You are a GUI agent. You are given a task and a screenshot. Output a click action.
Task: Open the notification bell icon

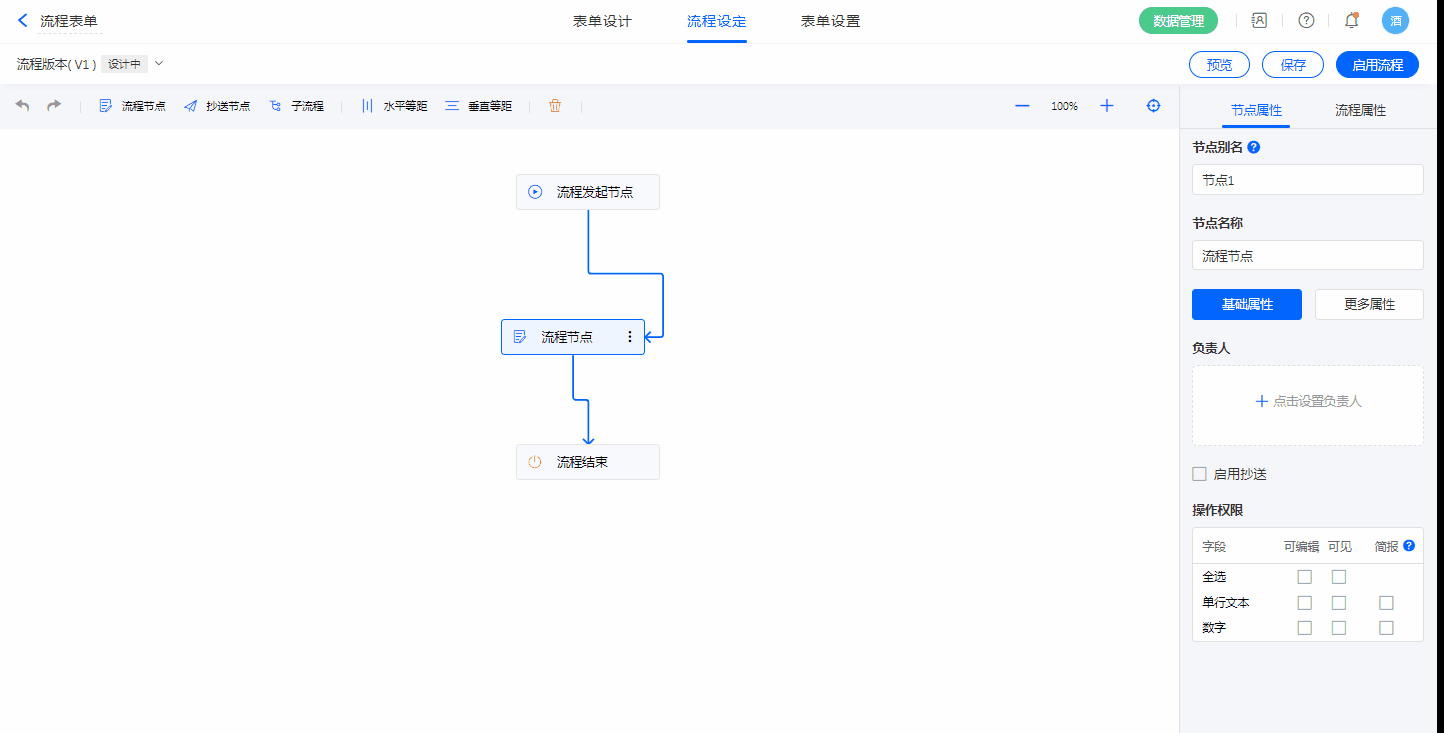(x=1351, y=20)
